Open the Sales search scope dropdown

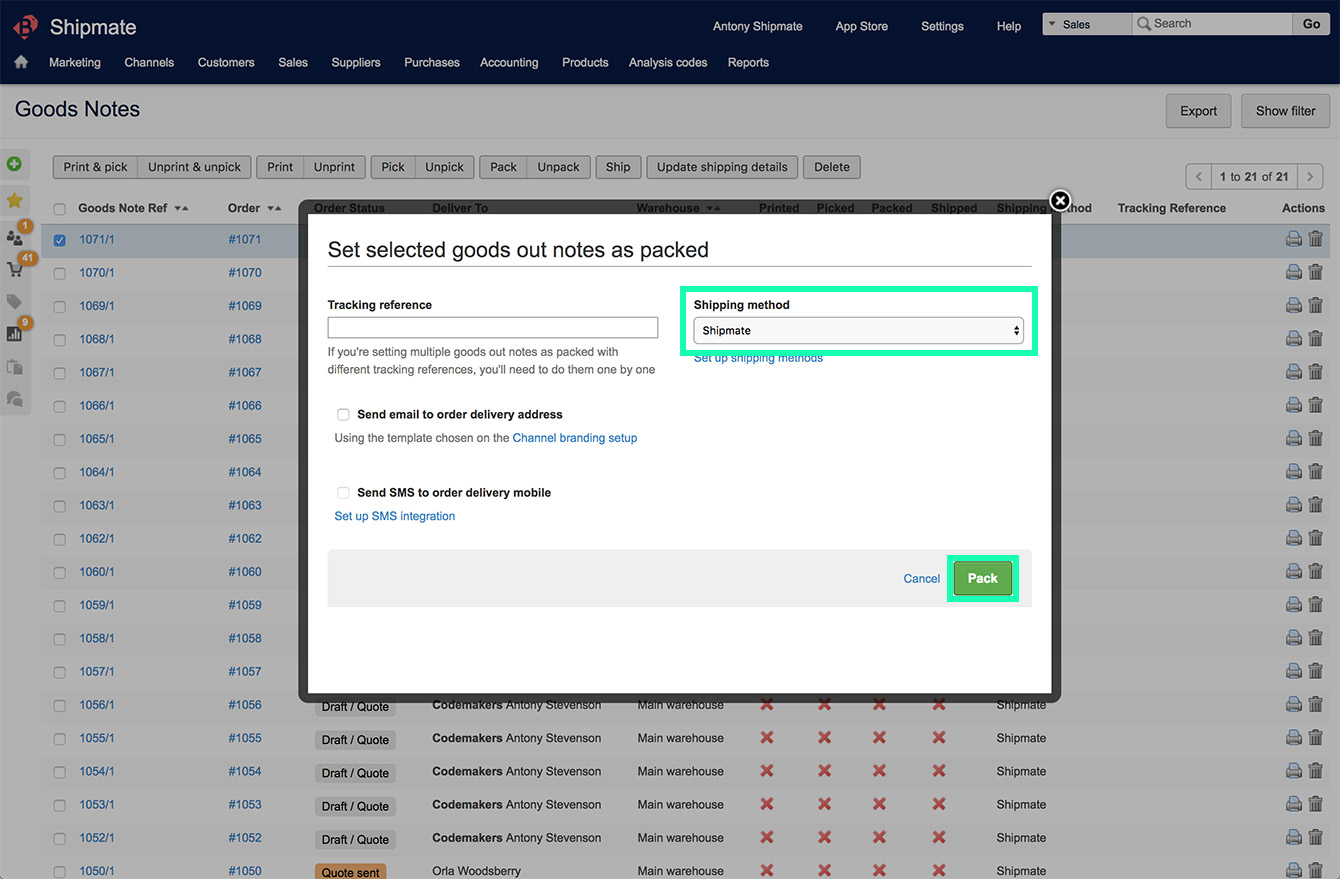pyautogui.click(x=1087, y=24)
